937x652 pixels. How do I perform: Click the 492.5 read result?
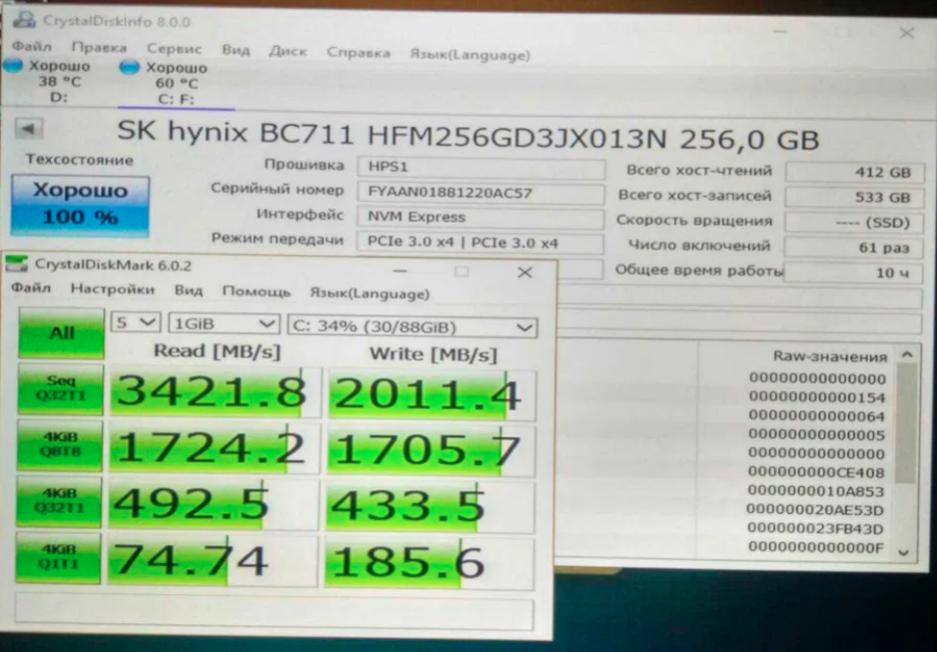pyautogui.click(x=213, y=504)
